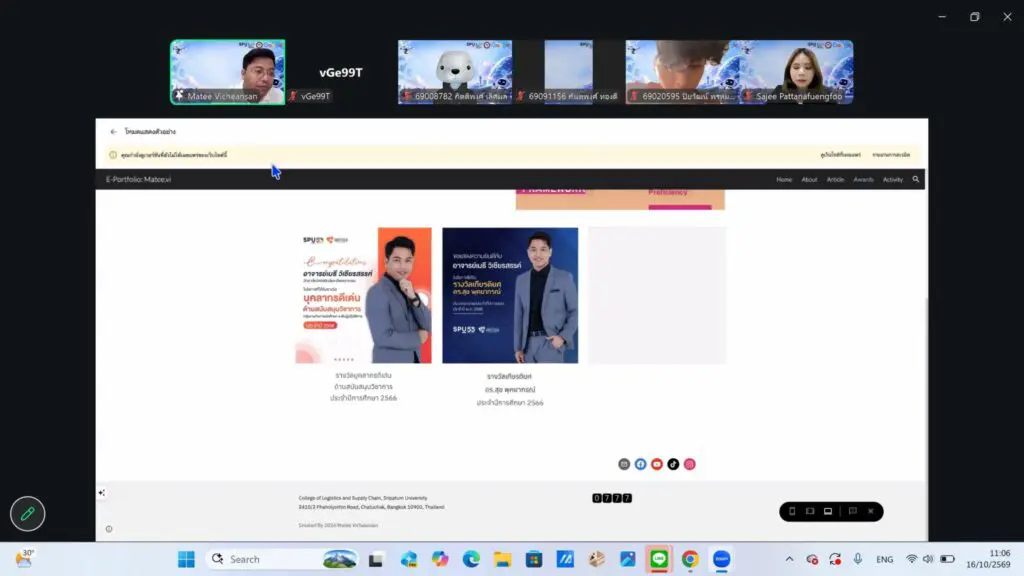This screenshot has width=1024, height=576.
Task: Switch to Zoom app on taskbar
Action: pyautogui.click(x=722, y=559)
